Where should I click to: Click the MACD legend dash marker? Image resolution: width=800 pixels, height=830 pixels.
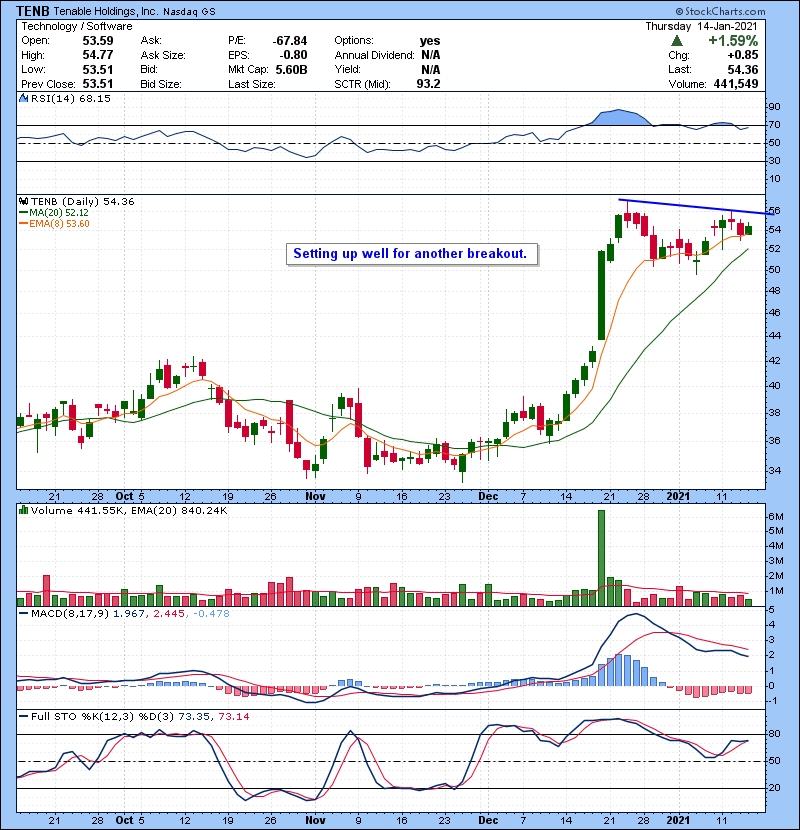pyautogui.click(x=23, y=613)
